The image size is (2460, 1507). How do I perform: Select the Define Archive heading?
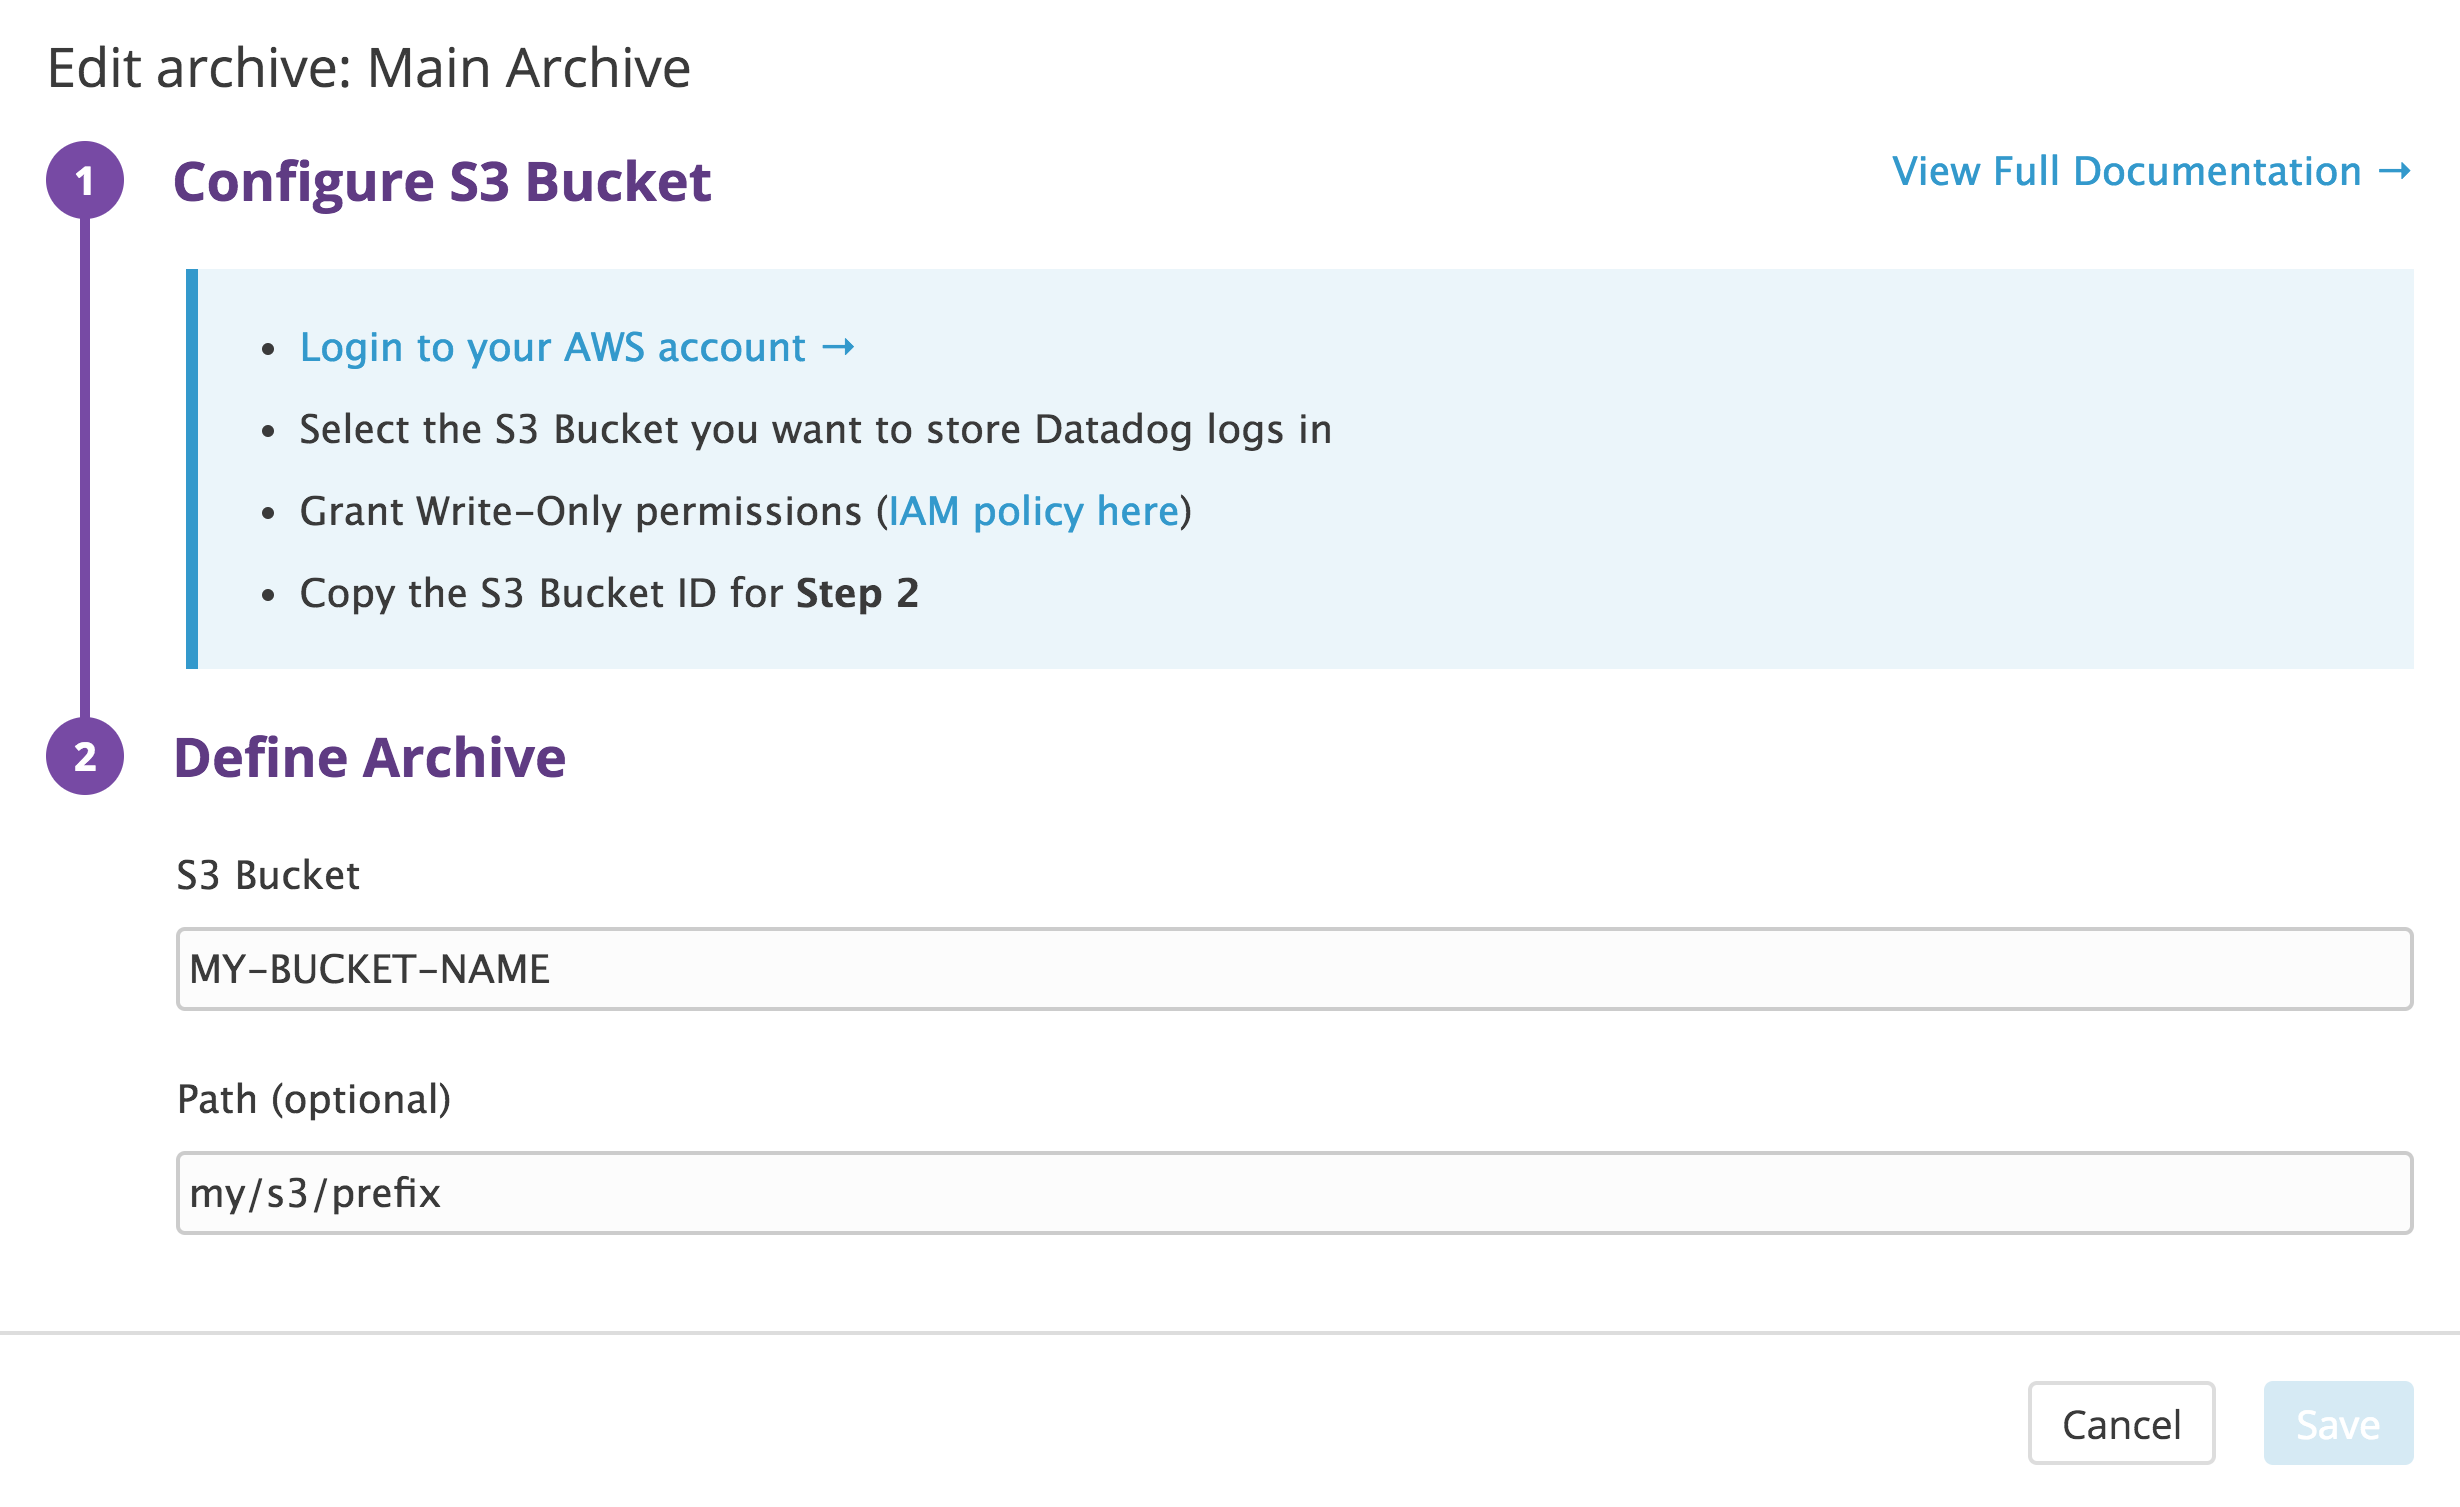coord(370,757)
